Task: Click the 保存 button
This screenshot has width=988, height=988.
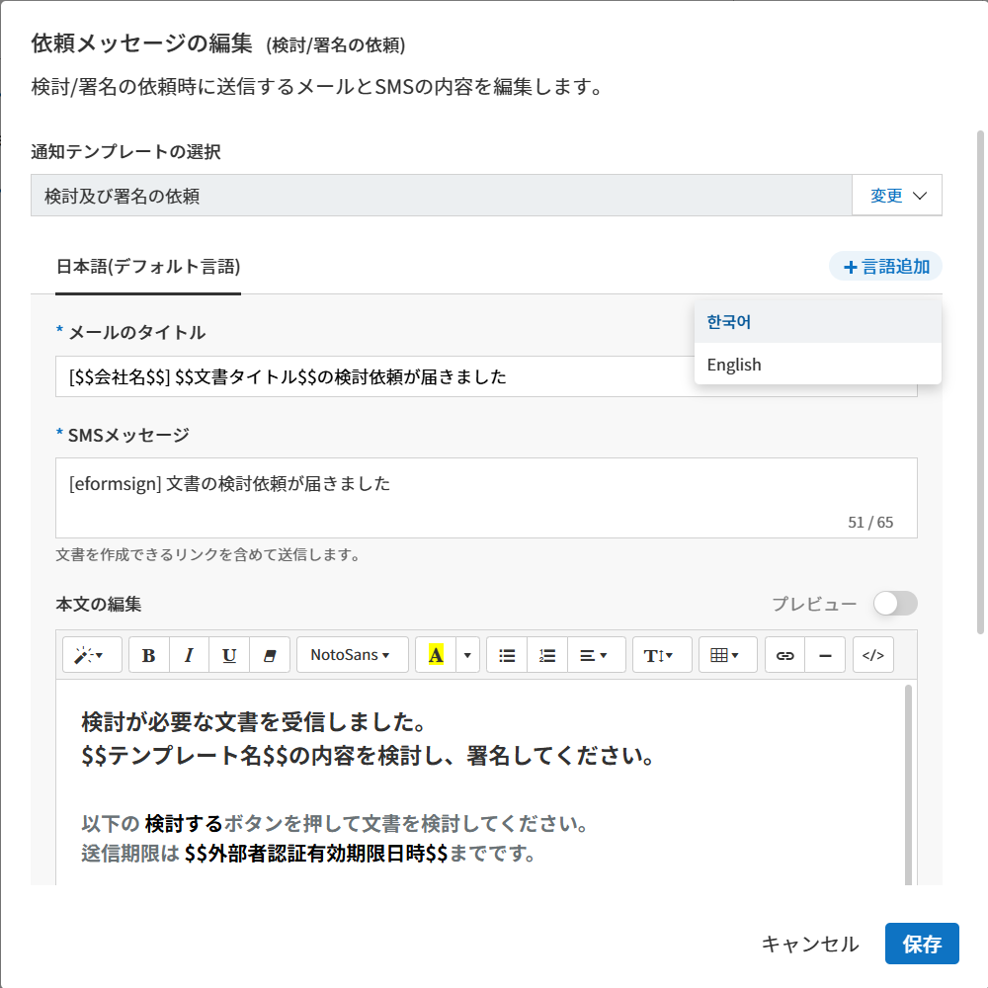Action: [921, 944]
